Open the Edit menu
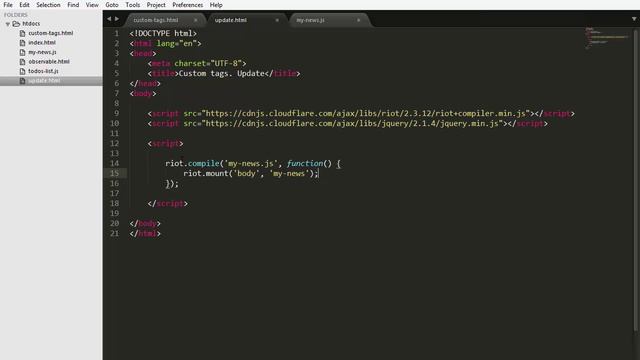 [24, 5]
